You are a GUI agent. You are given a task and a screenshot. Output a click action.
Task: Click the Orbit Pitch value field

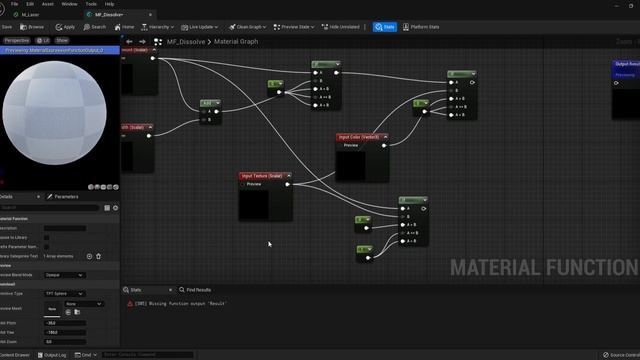pos(65,323)
